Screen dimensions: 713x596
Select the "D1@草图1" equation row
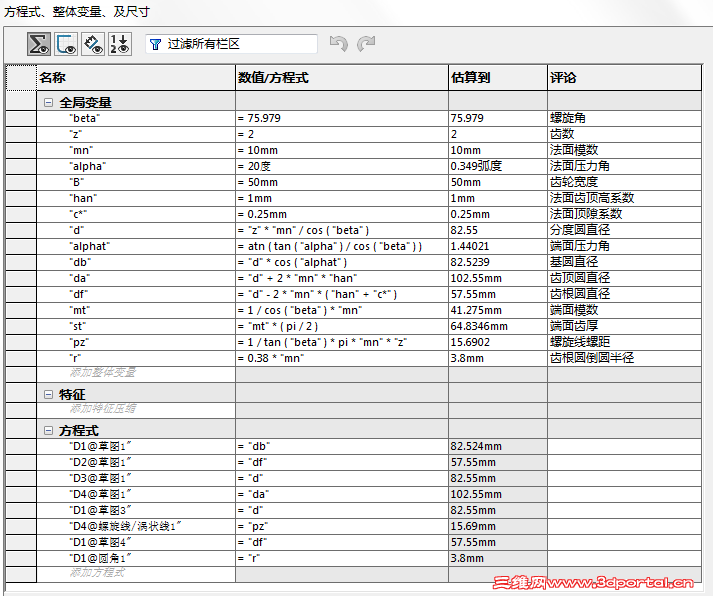136,446
